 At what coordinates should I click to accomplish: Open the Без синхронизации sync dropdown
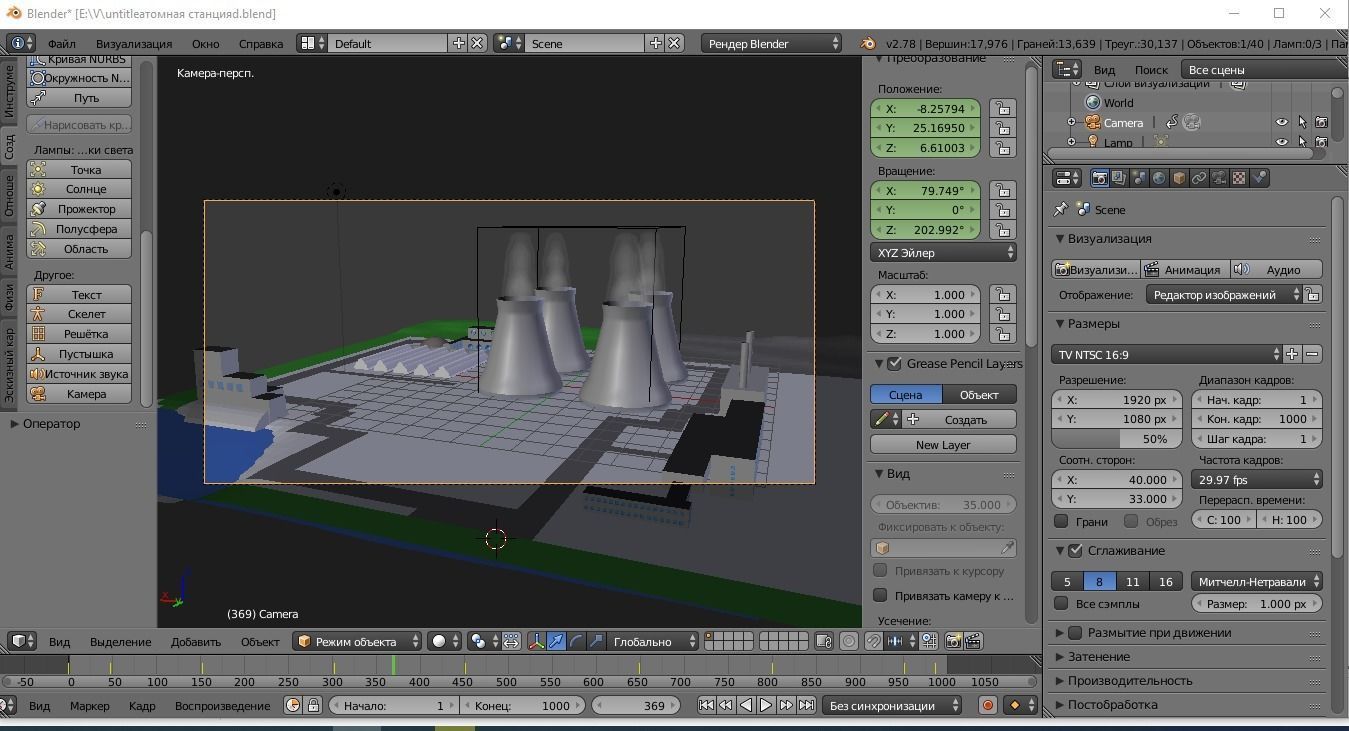tap(891, 705)
